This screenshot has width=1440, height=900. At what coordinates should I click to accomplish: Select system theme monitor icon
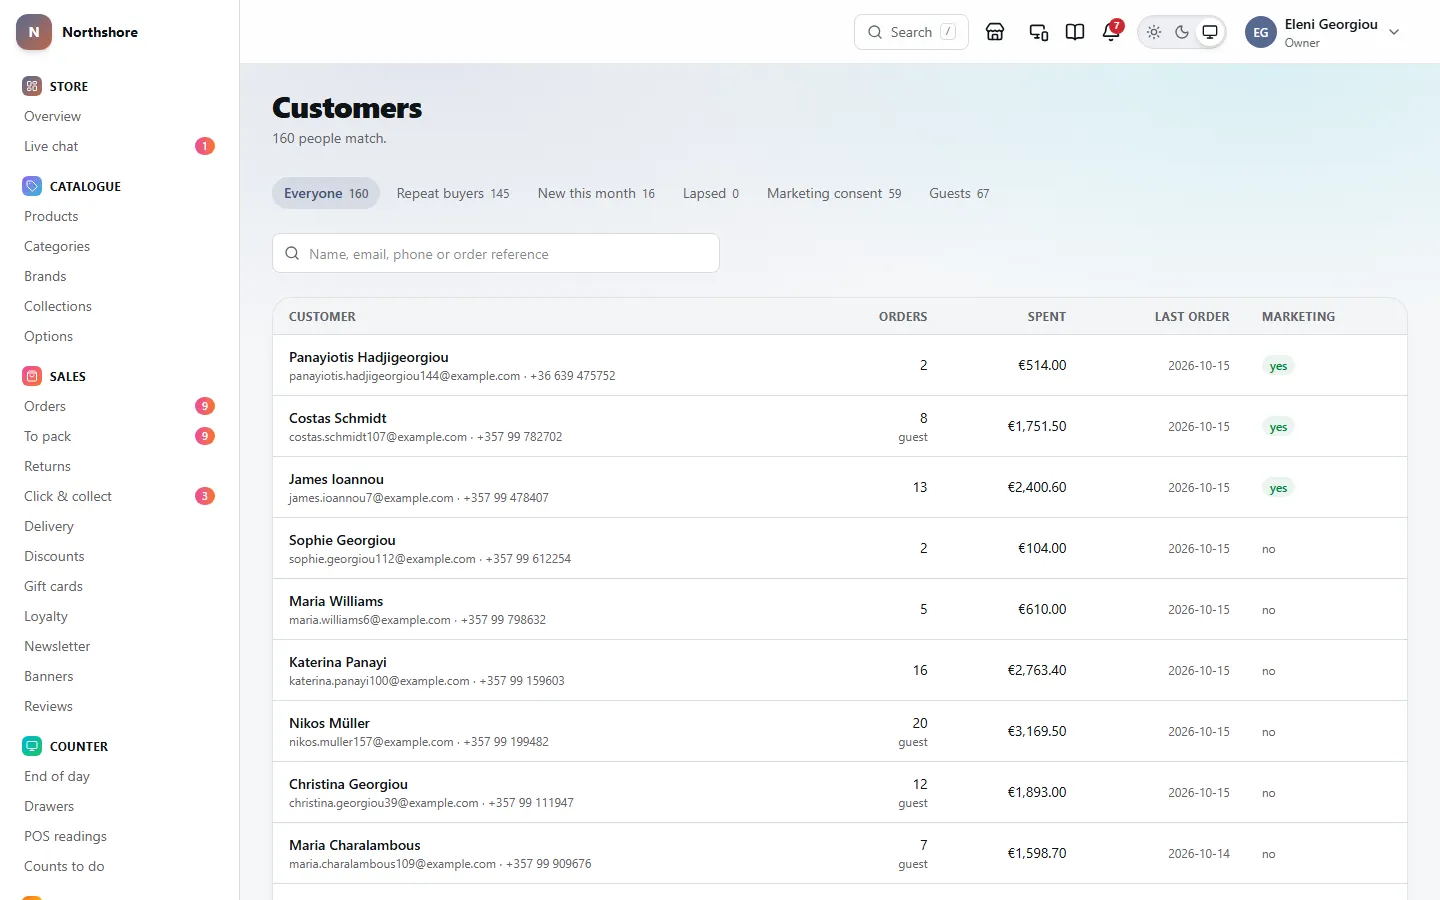pos(1210,32)
